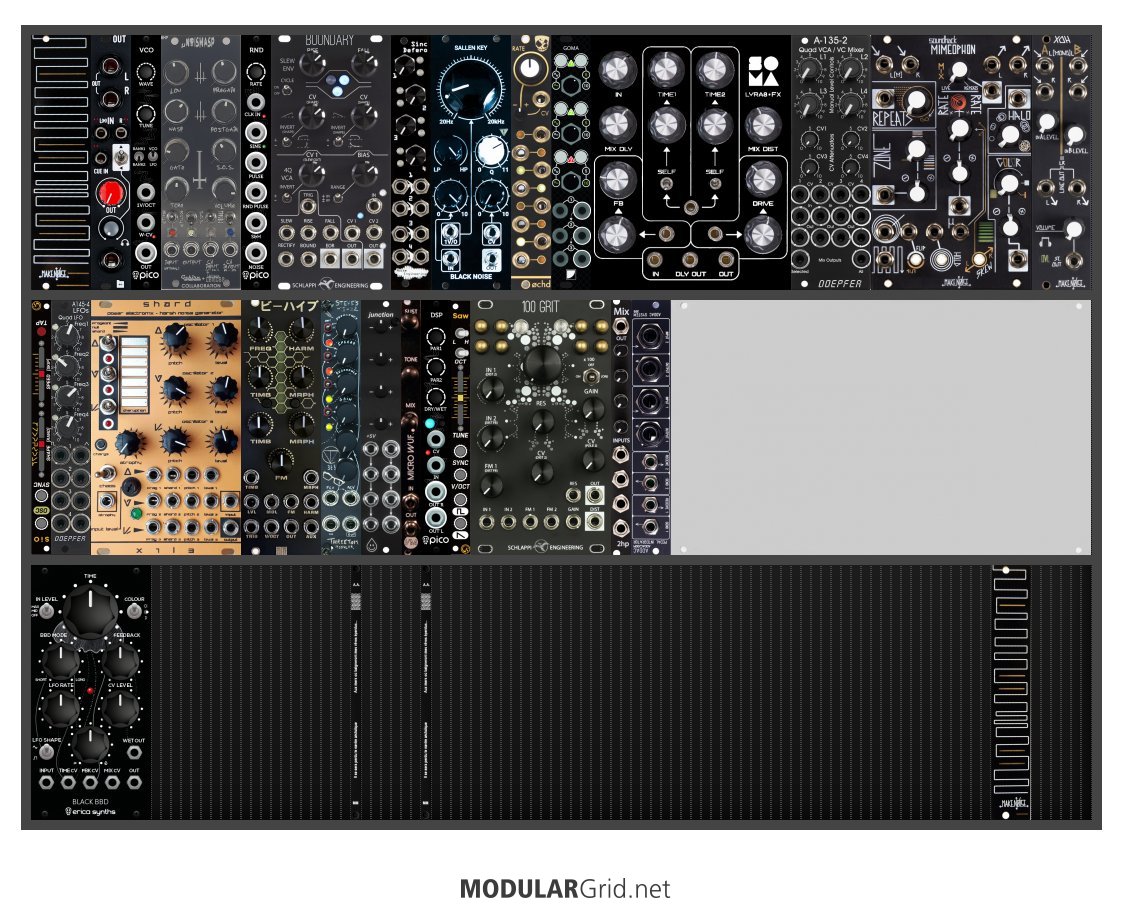Image resolution: width=1132 pixels, height=910 pixels.
Task: Toggle the COLOUR switch on Black BBD
Action: (134, 611)
